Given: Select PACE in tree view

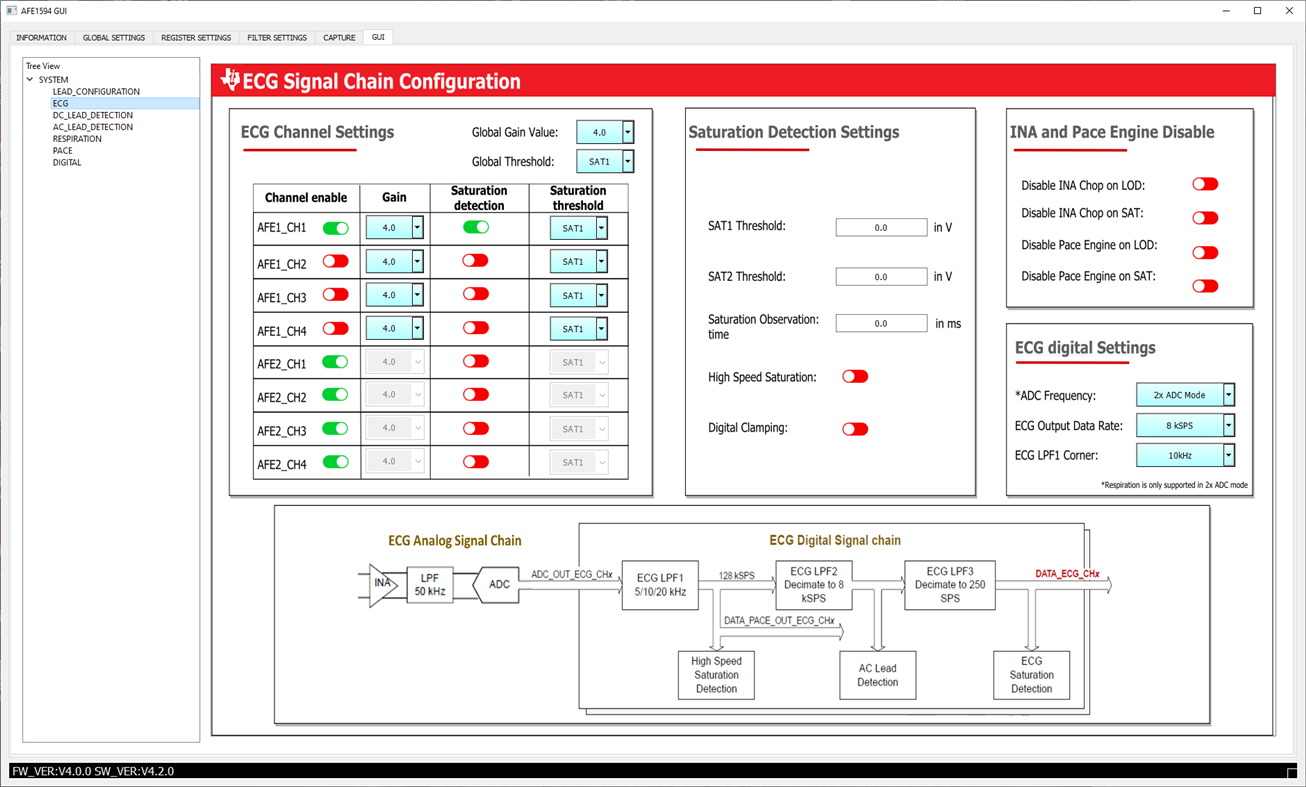Looking at the screenshot, I should coord(63,151).
